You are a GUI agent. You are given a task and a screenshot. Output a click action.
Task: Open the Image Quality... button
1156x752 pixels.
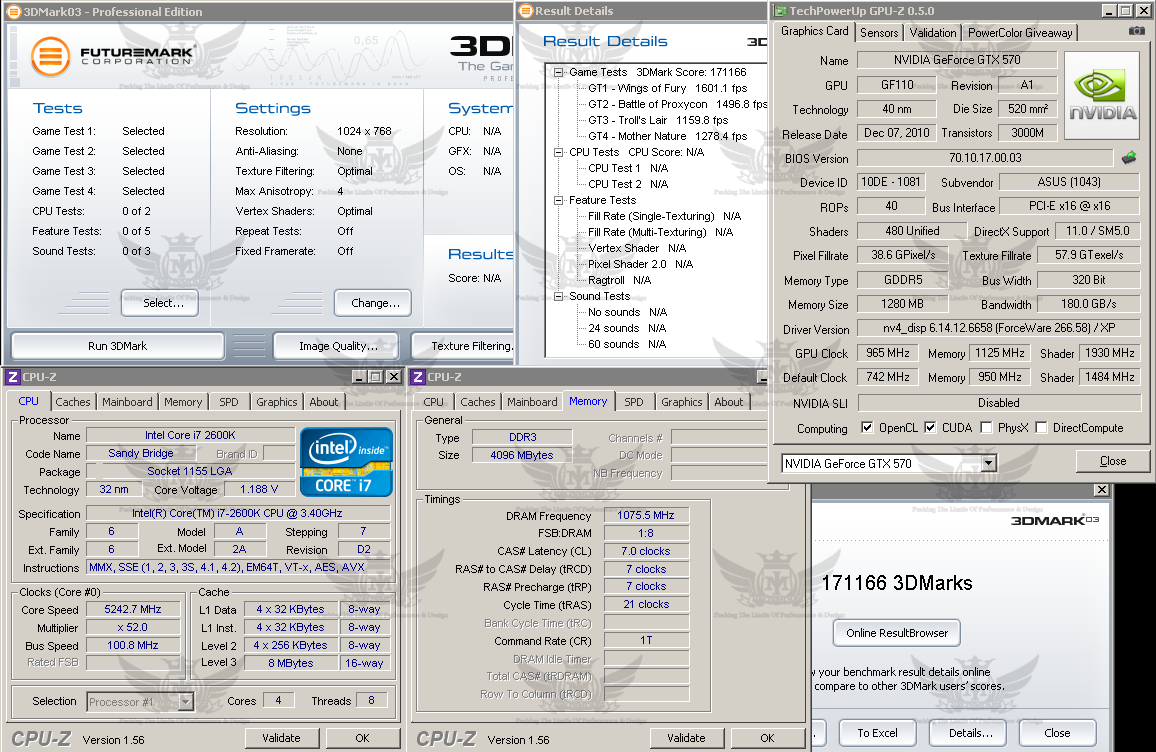[336, 346]
